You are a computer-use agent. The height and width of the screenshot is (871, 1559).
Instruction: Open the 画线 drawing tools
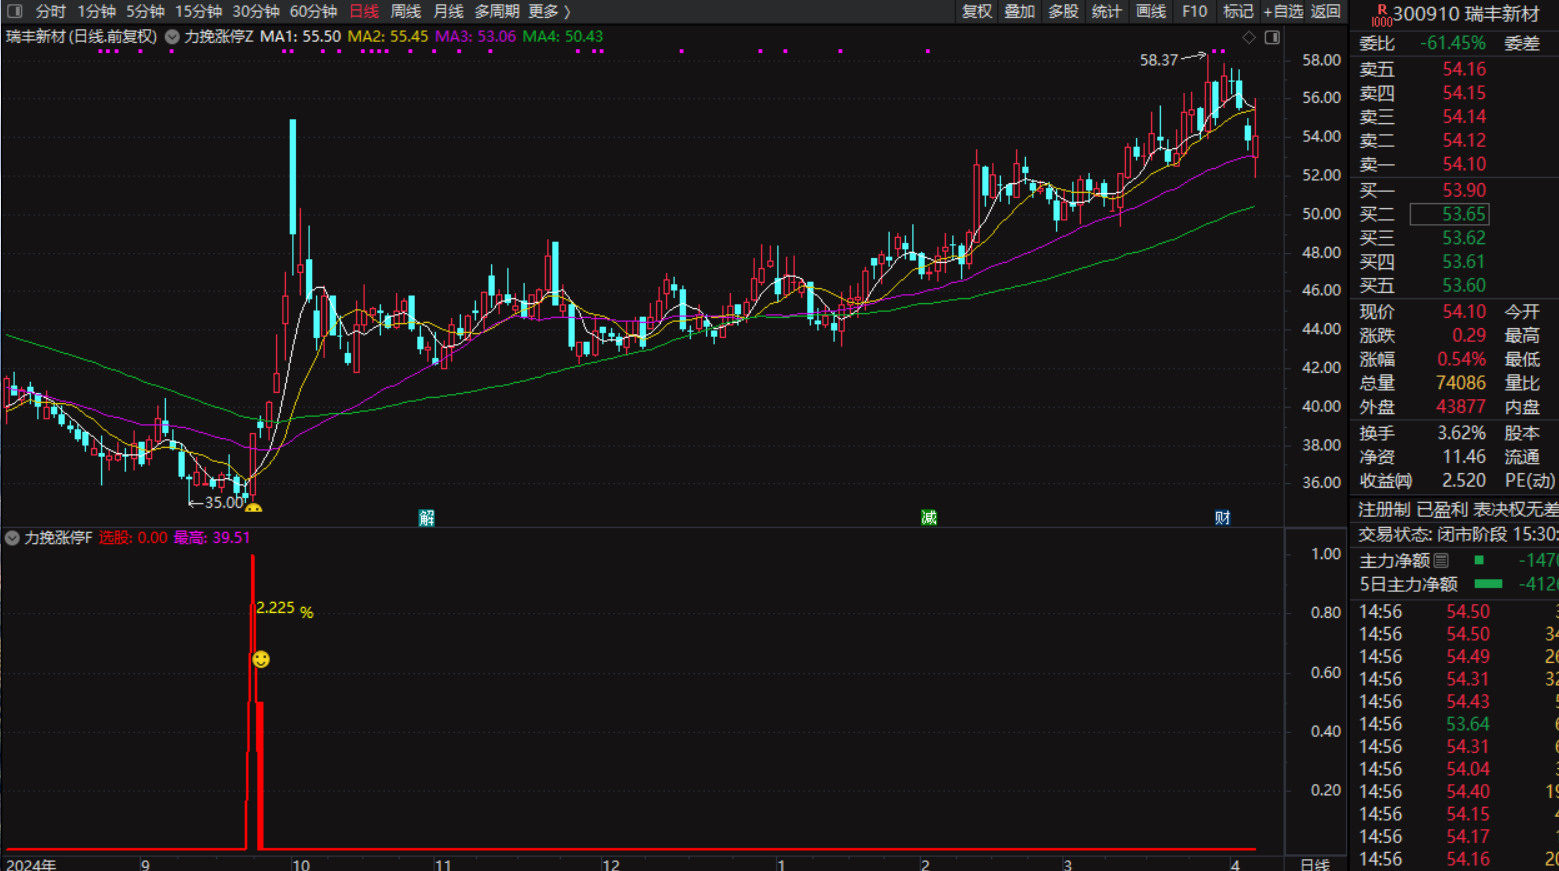[x=1151, y=11]
